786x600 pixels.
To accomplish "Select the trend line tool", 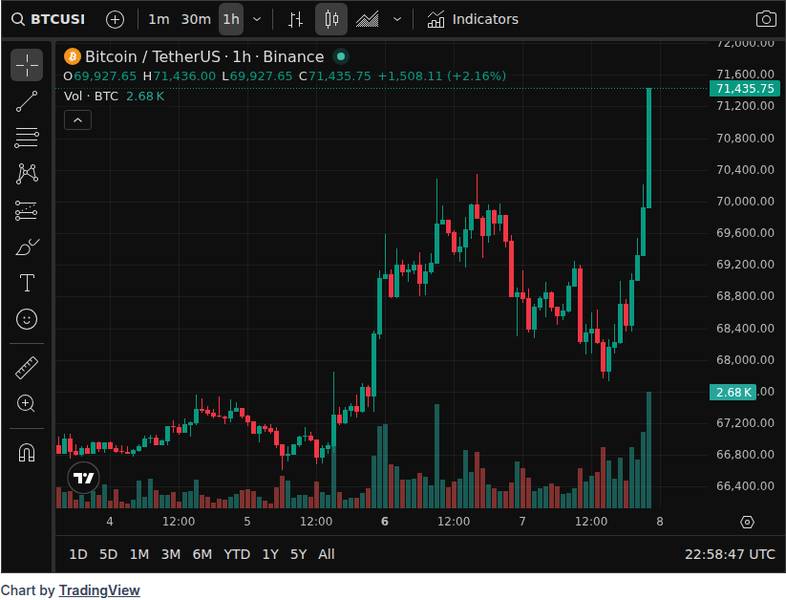I will [27, 101].
